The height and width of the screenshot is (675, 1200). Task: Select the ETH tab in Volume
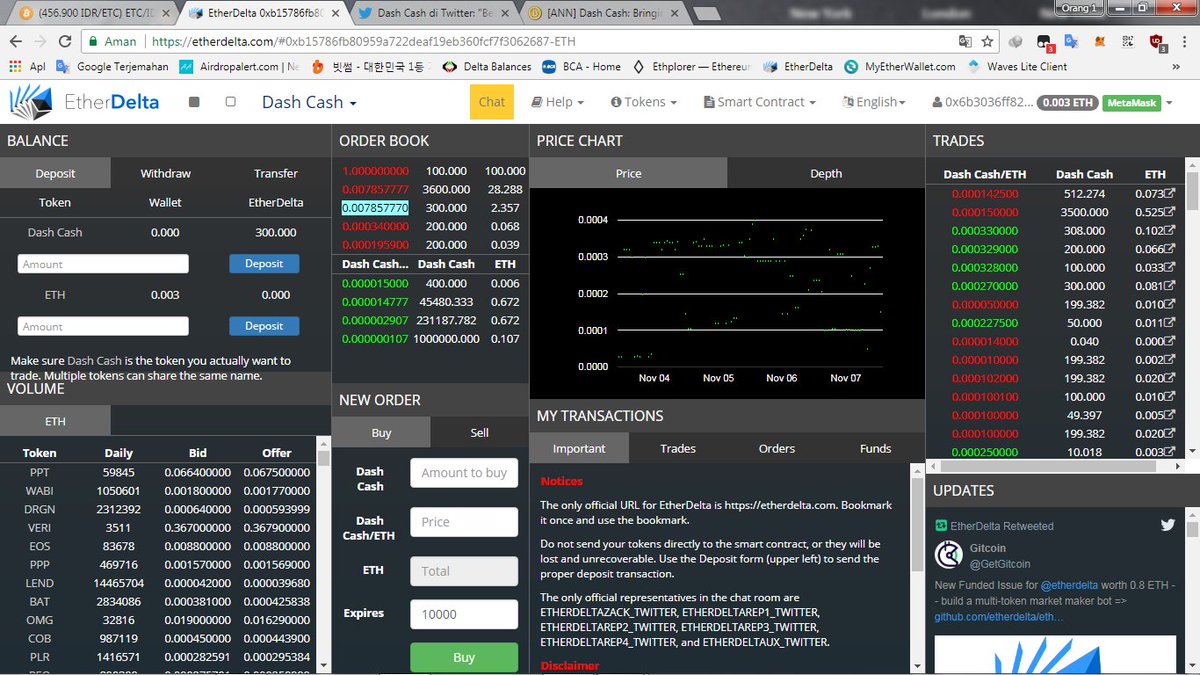tap(55, 421)
